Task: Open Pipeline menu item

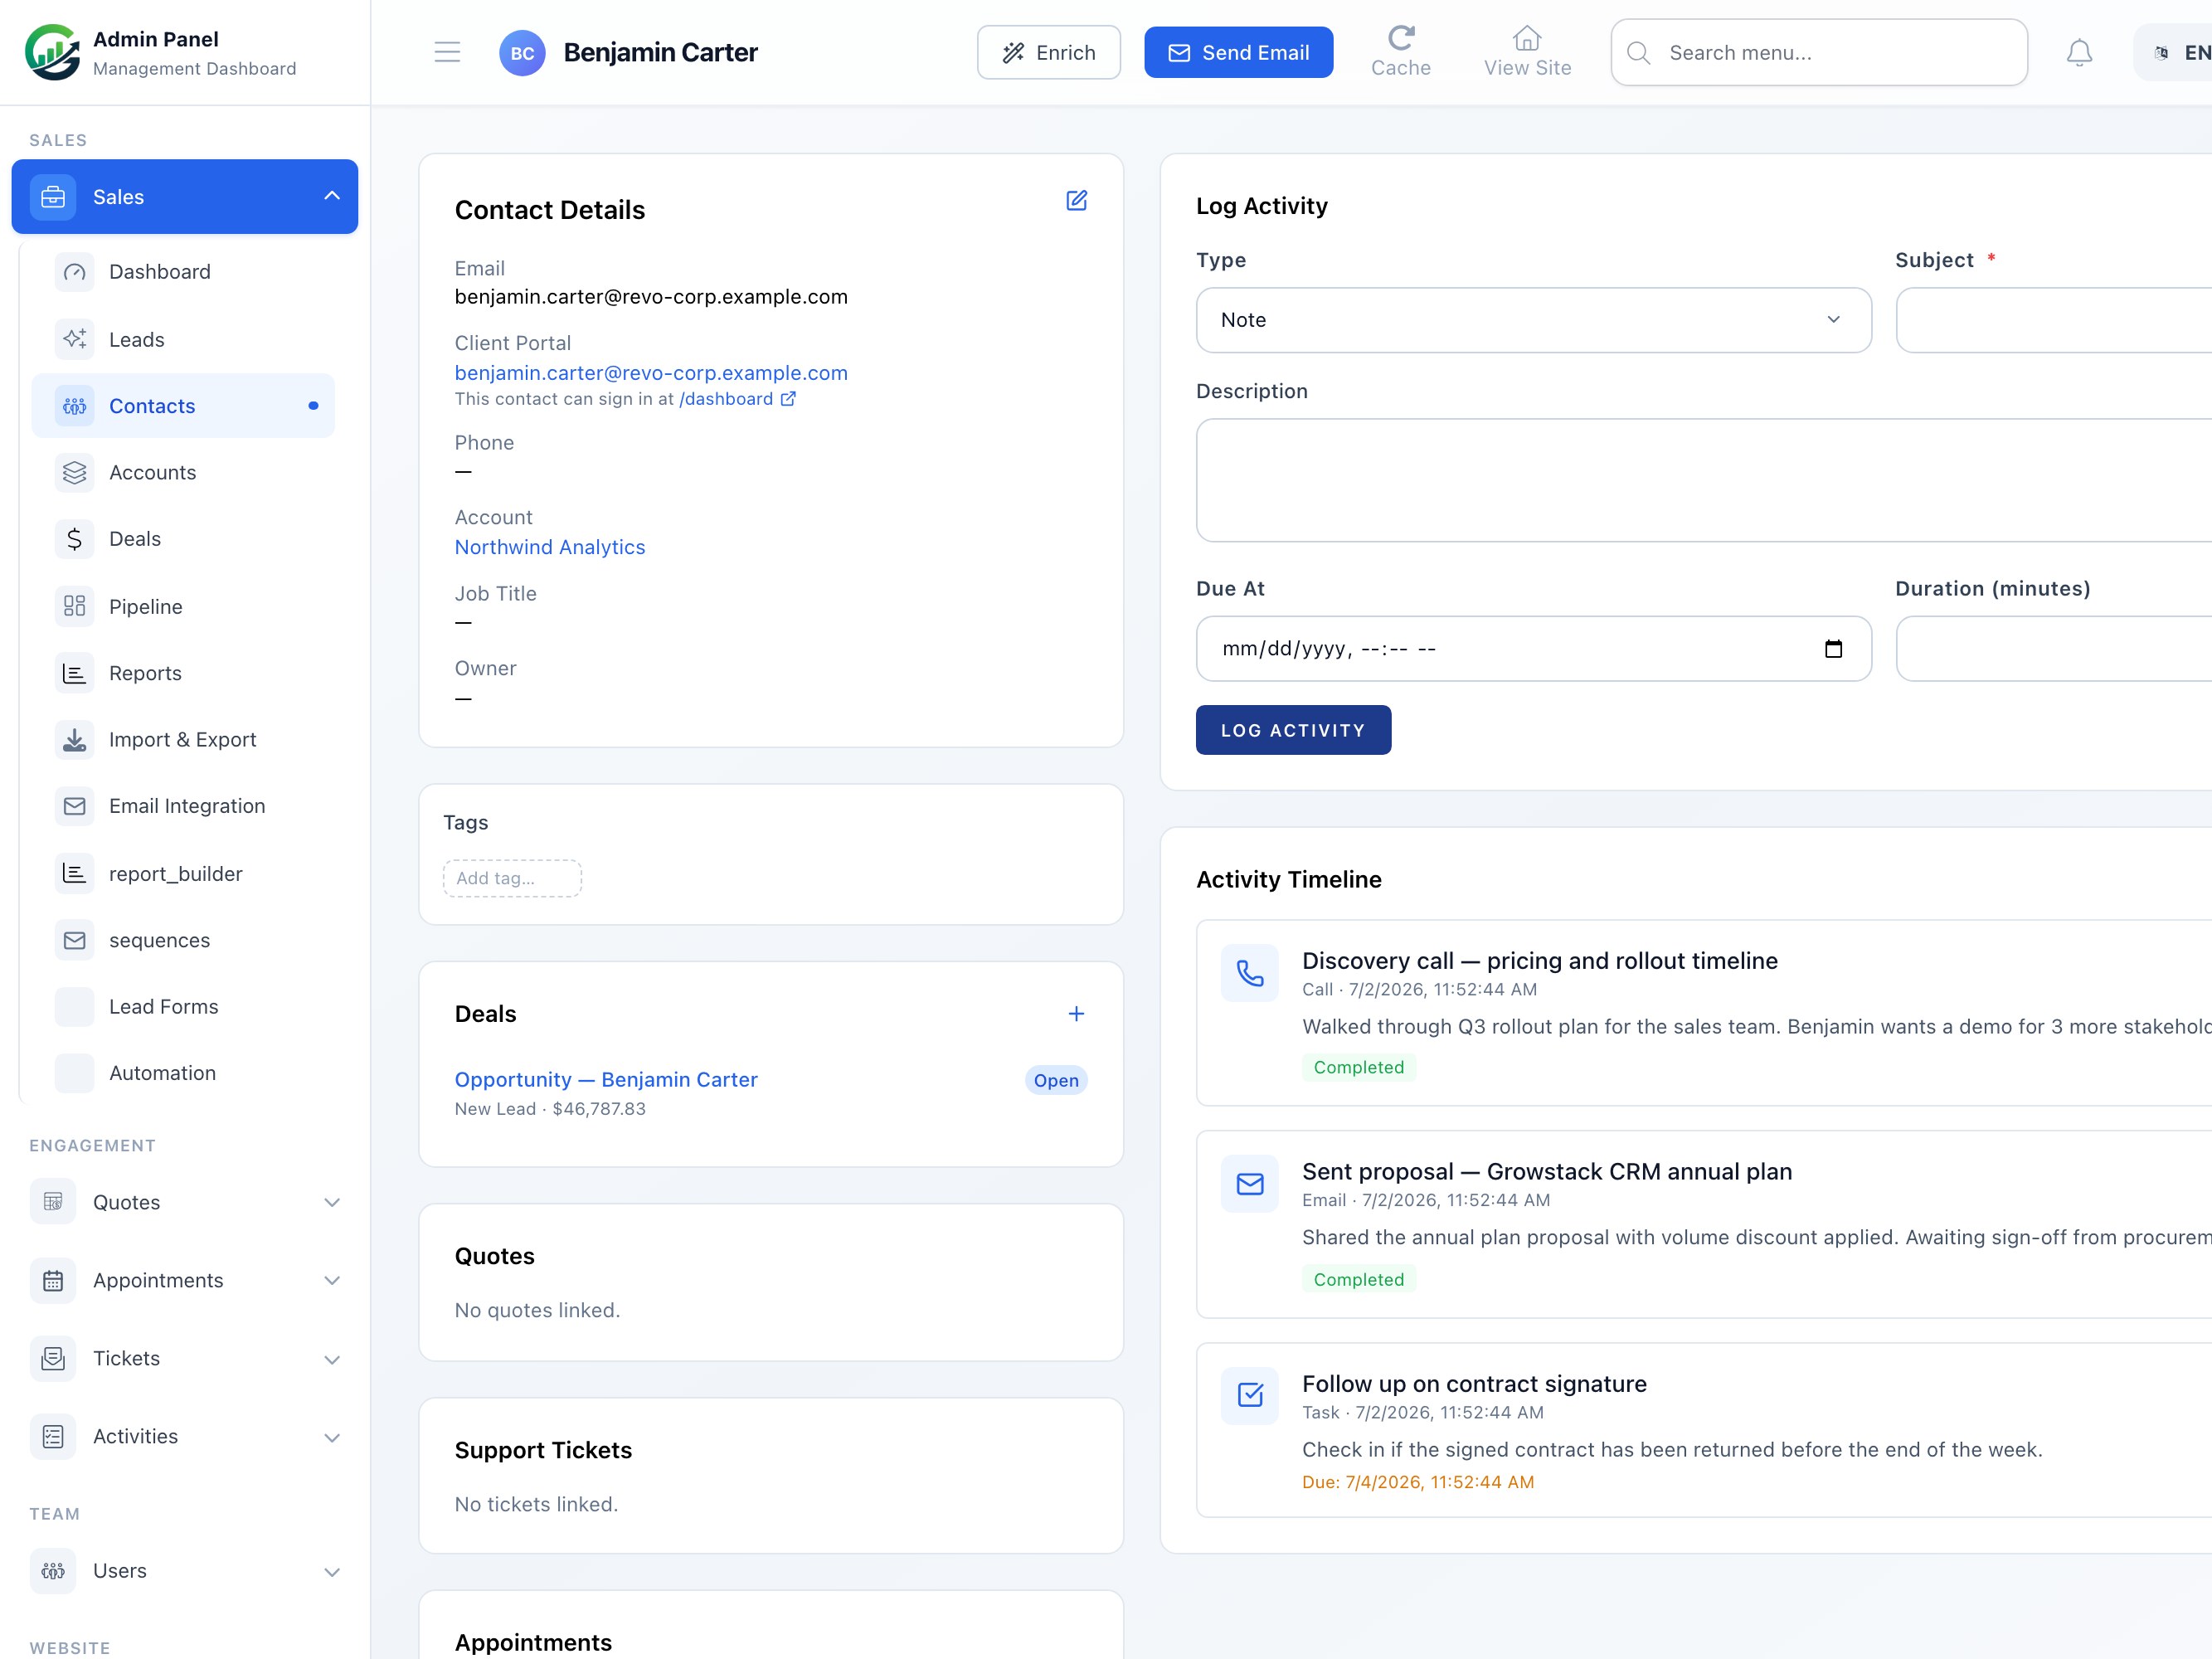Action: click(x=183, y=606)
